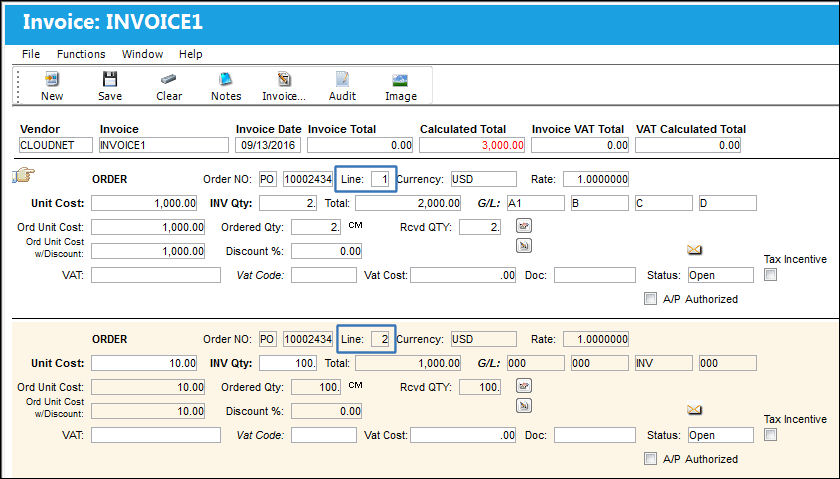
Task: Click the Invoice number field INVOICE1
Action: tap(164, 145)
